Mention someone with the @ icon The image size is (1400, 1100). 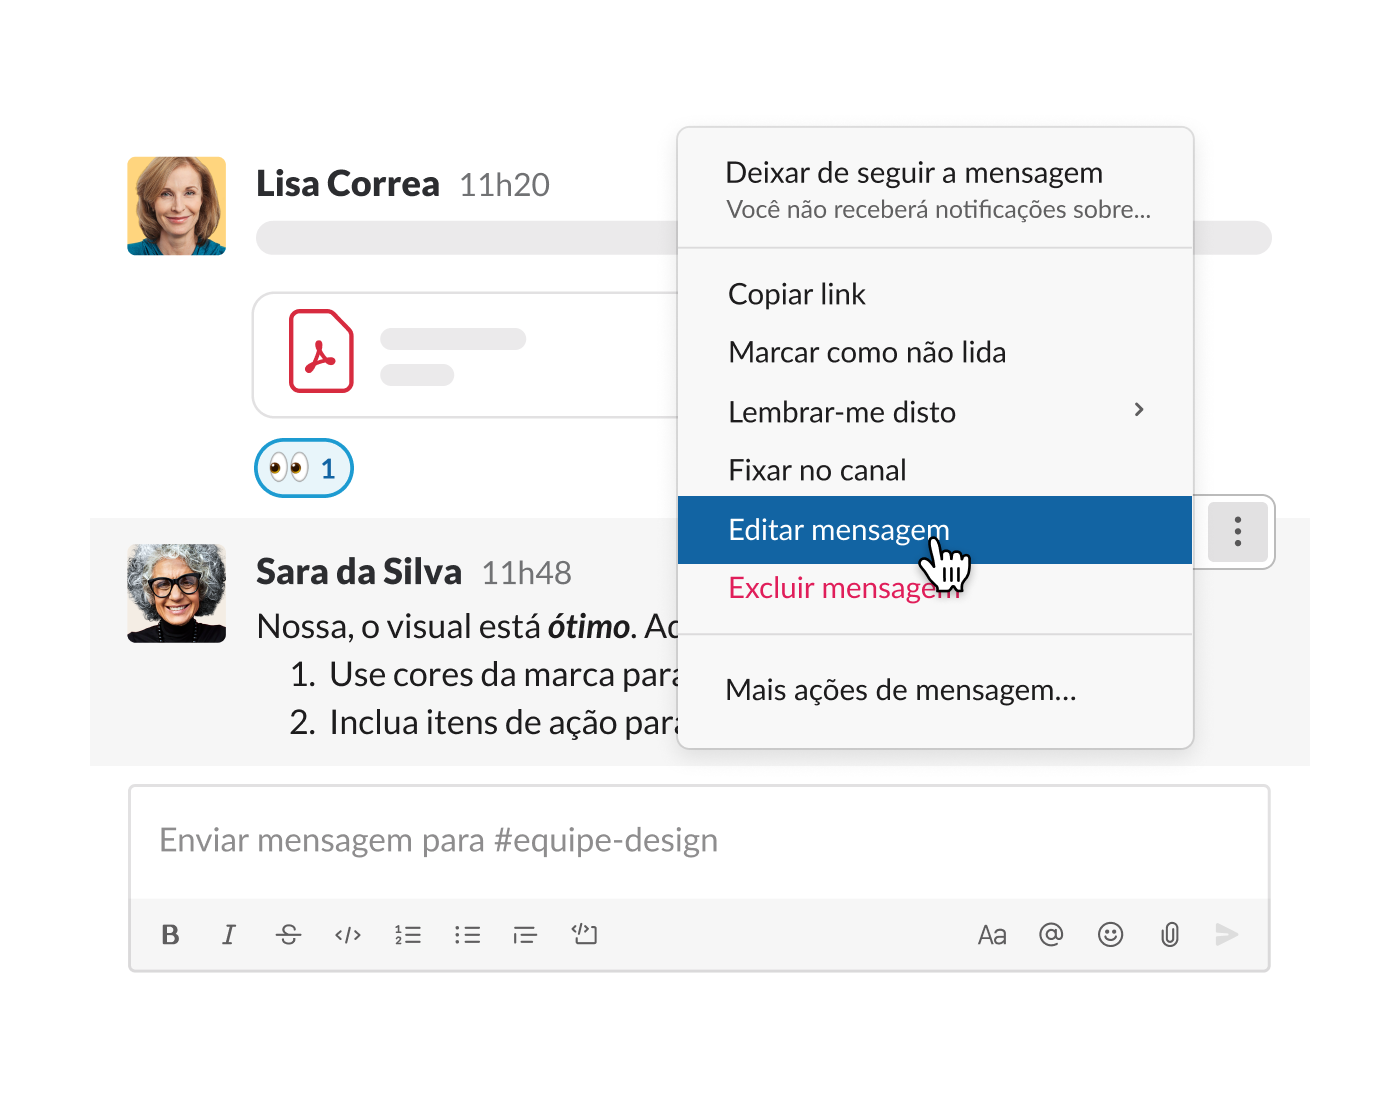[1051, 934]
